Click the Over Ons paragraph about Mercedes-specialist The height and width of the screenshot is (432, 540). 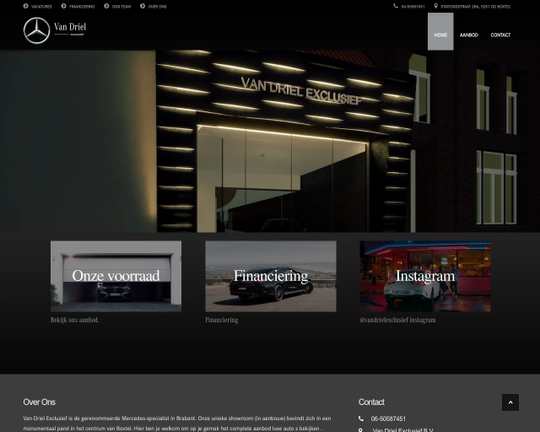coord(177,423)
